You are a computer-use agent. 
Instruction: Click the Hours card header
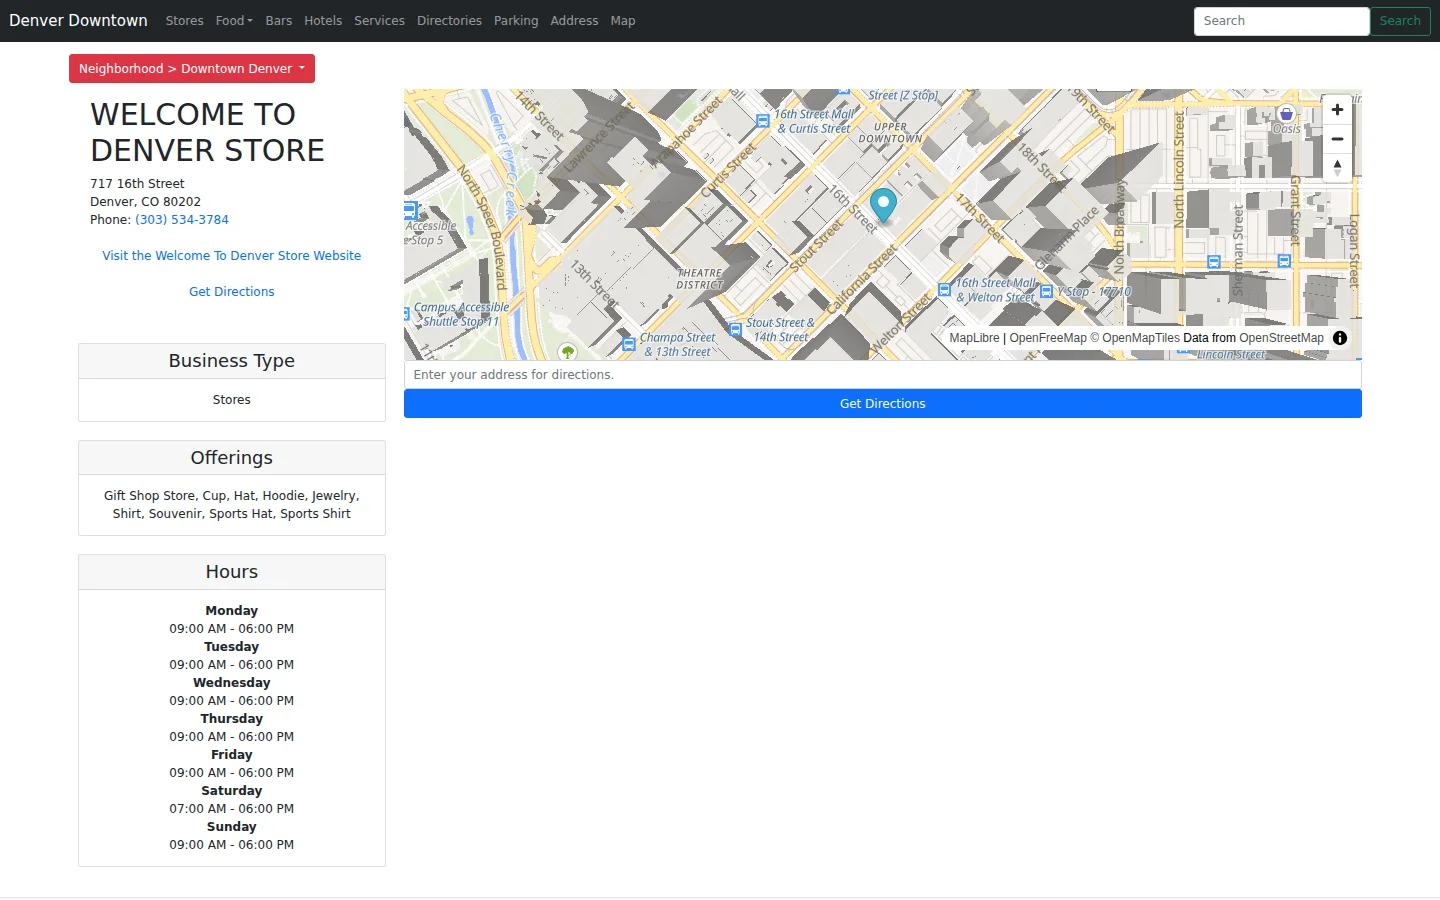click(232, 572)
